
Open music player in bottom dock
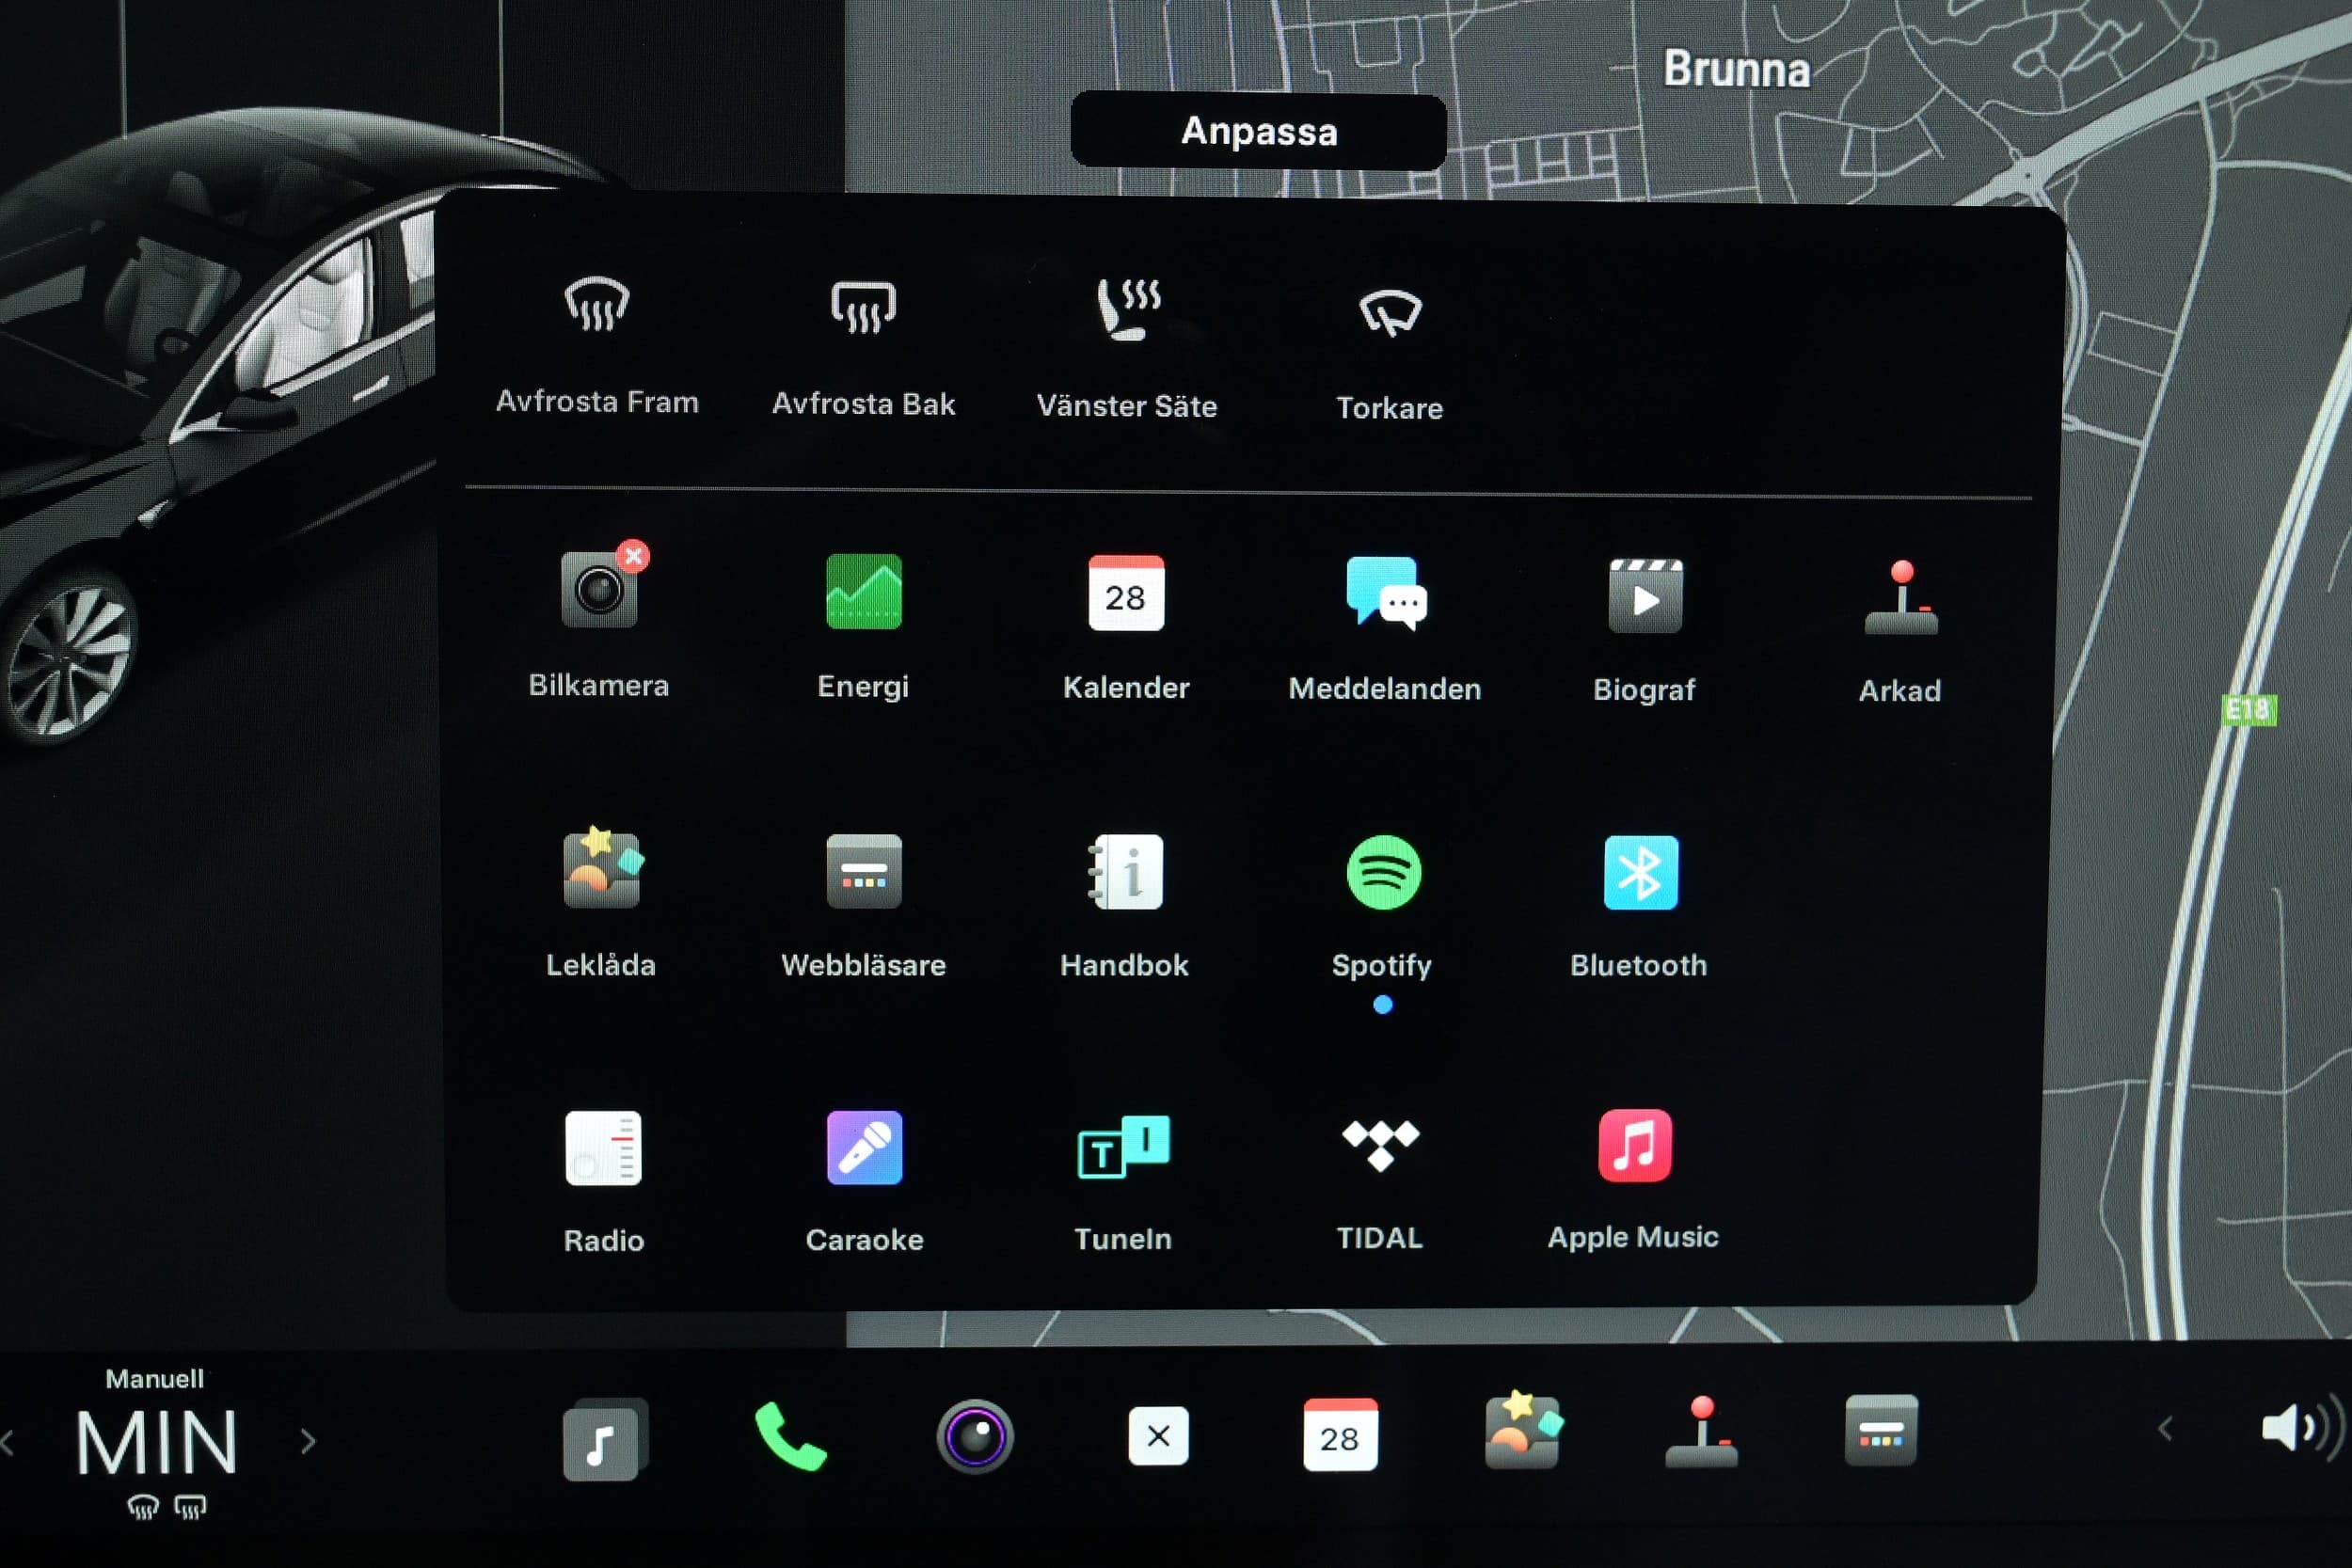coord(603,1440)
